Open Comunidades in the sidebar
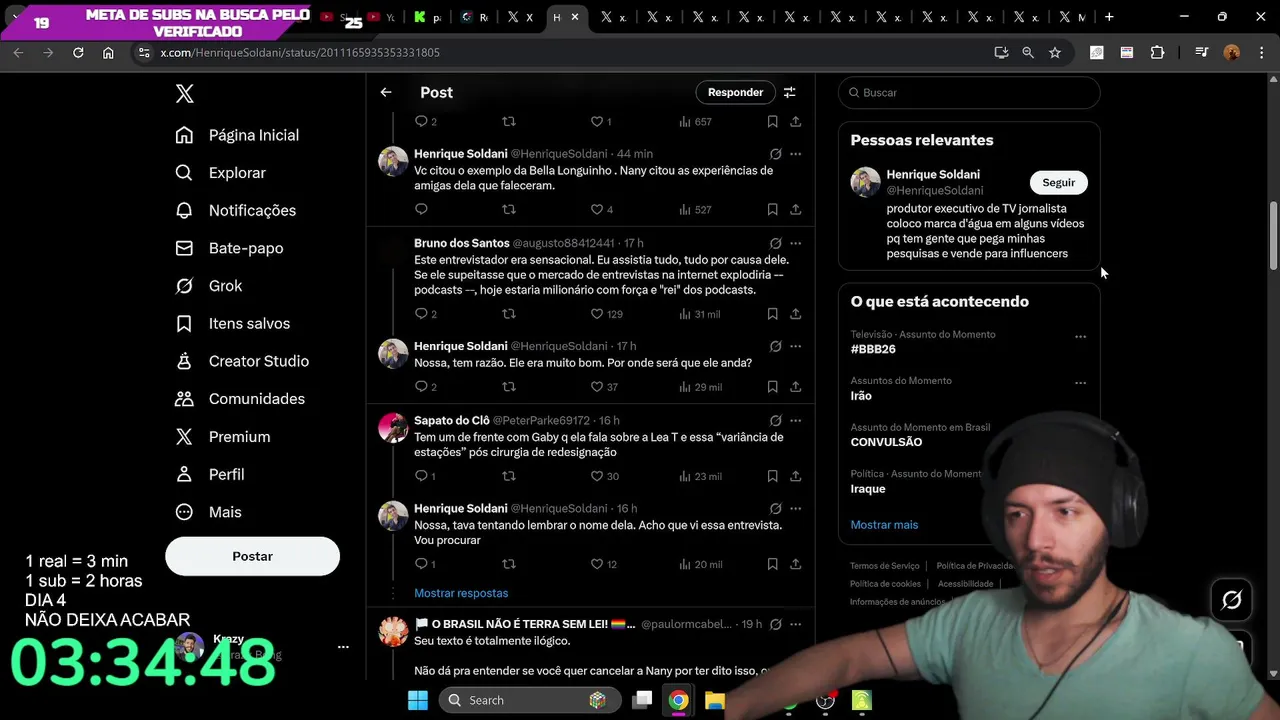 click(x=240, y=399)
